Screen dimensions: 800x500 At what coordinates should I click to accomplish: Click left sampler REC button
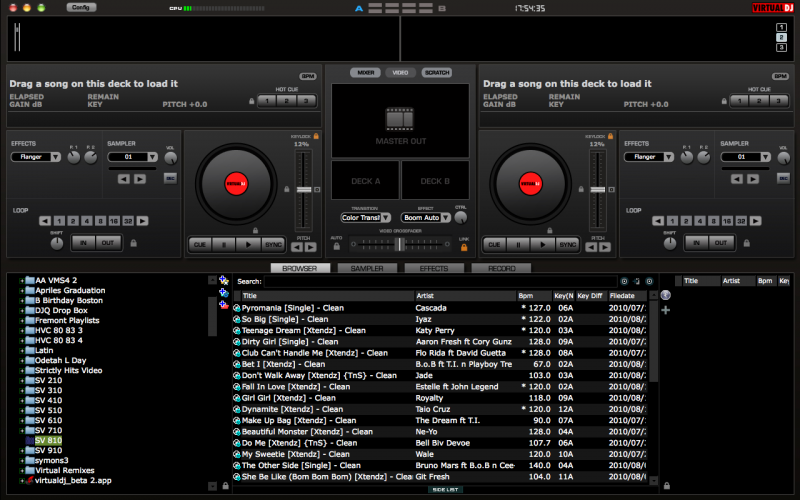click(170, 178)
